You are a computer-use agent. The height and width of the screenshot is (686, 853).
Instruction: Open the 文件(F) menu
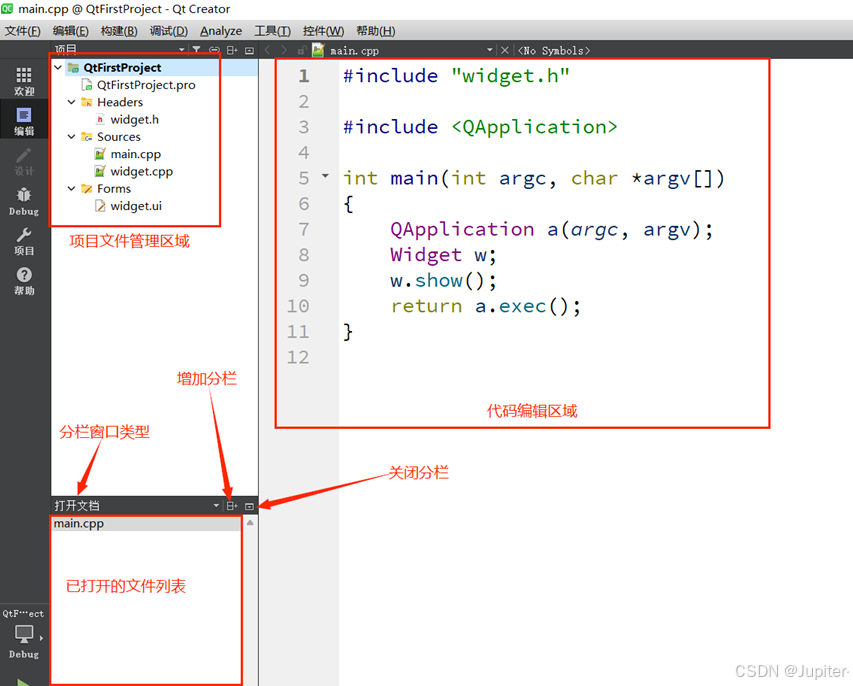[22, 31]
